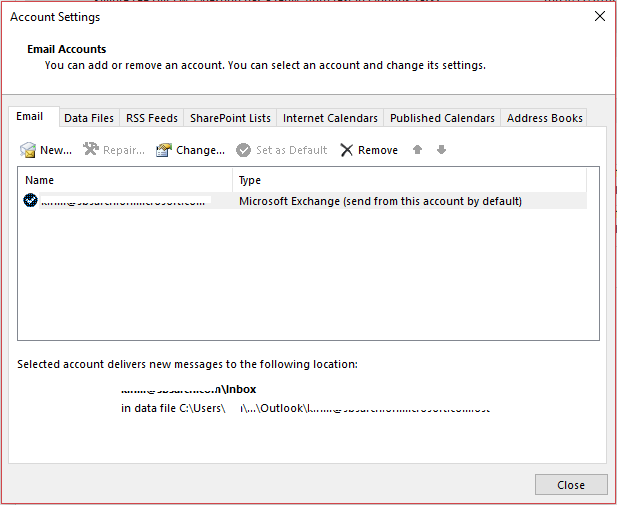Open the Data Files tab

(x=89, y=118)
